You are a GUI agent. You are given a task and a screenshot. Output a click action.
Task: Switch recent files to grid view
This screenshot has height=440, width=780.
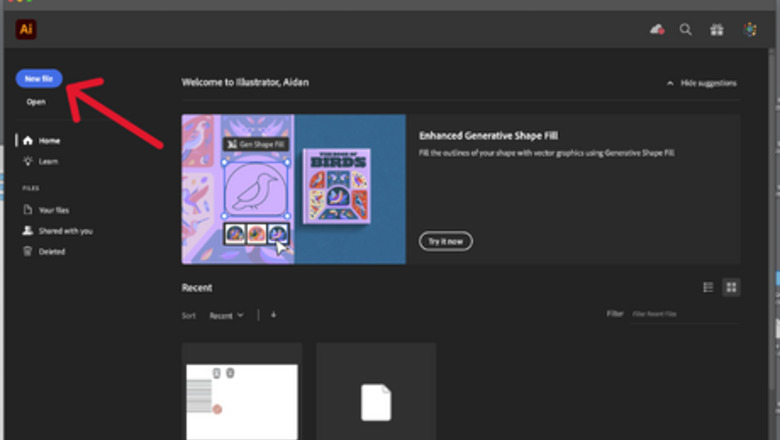tap(732, 288)
